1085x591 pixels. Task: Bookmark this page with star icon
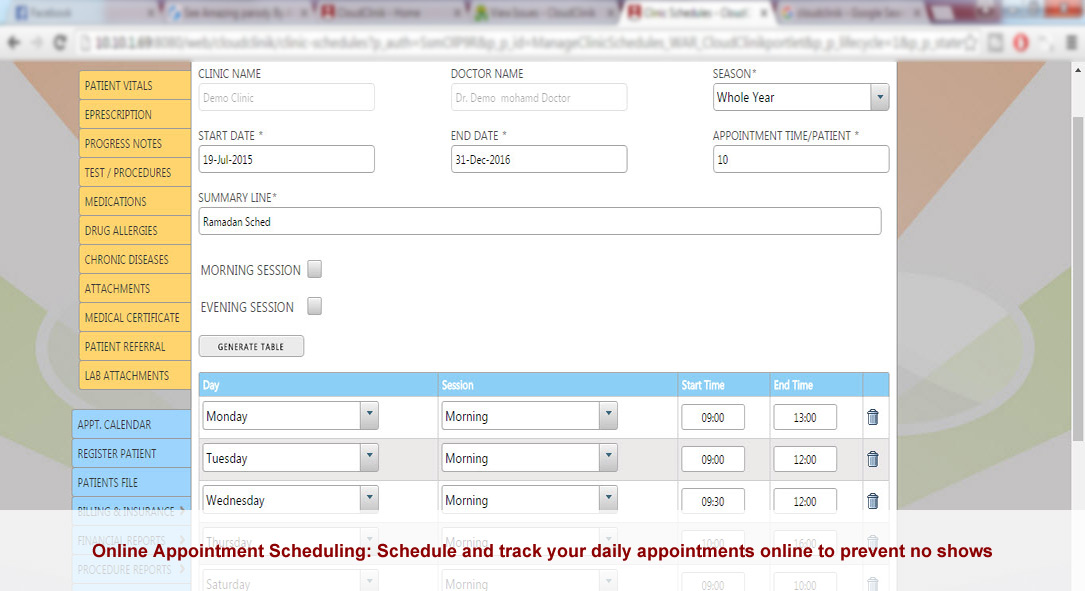(969, 43)
